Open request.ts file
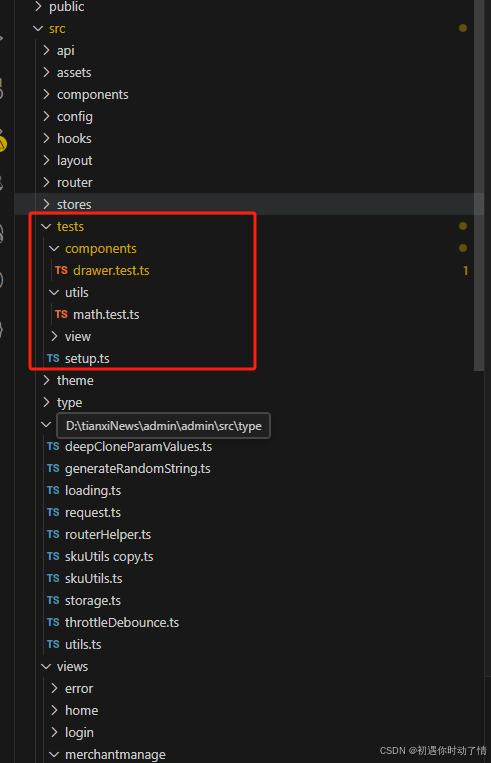 tap(93, 512)
